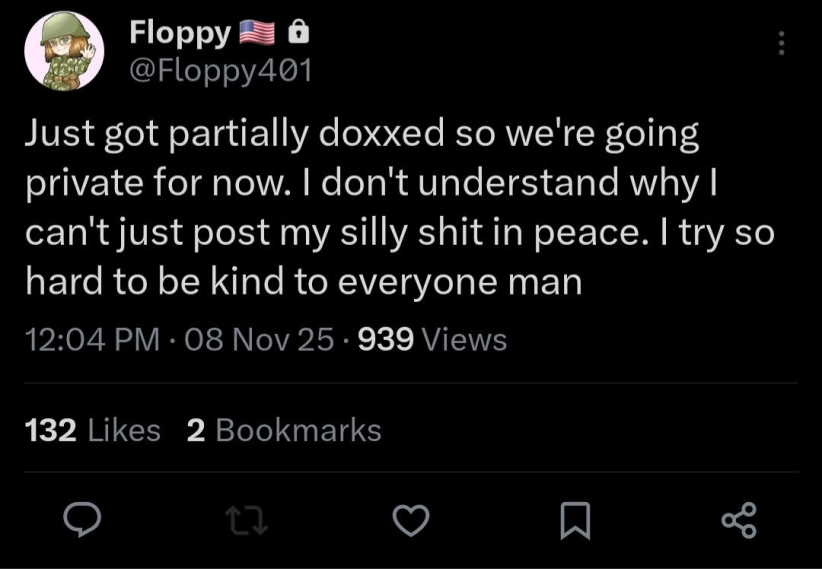Screen dimensions: 822x569
Task: Click the Views label
Action: click(x=465, y=340)
